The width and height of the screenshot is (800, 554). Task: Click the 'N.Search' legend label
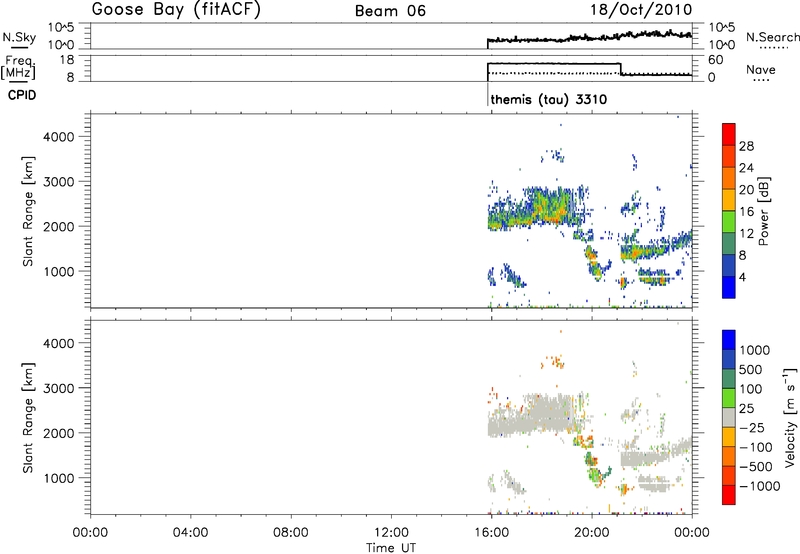(772, 37)
